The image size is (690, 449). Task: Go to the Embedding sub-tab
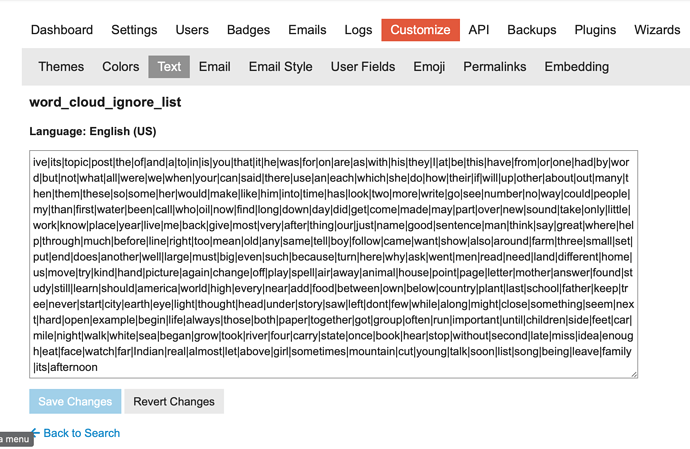click(x=576, y=66)
